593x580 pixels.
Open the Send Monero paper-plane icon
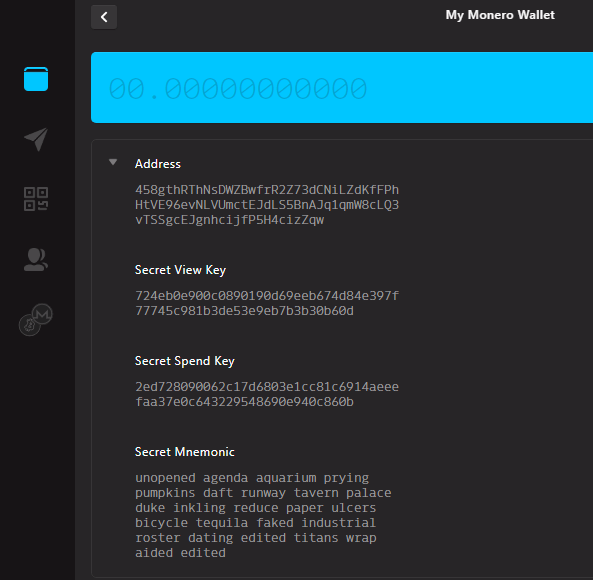pyautogui.click(x=36, y=139)
